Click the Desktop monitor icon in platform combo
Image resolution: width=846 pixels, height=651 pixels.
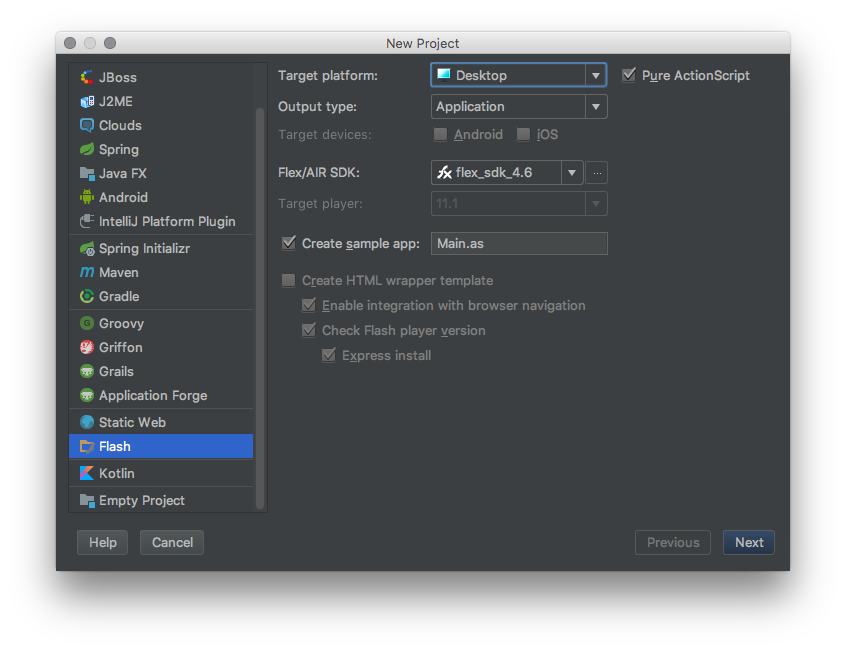point(444,74)
